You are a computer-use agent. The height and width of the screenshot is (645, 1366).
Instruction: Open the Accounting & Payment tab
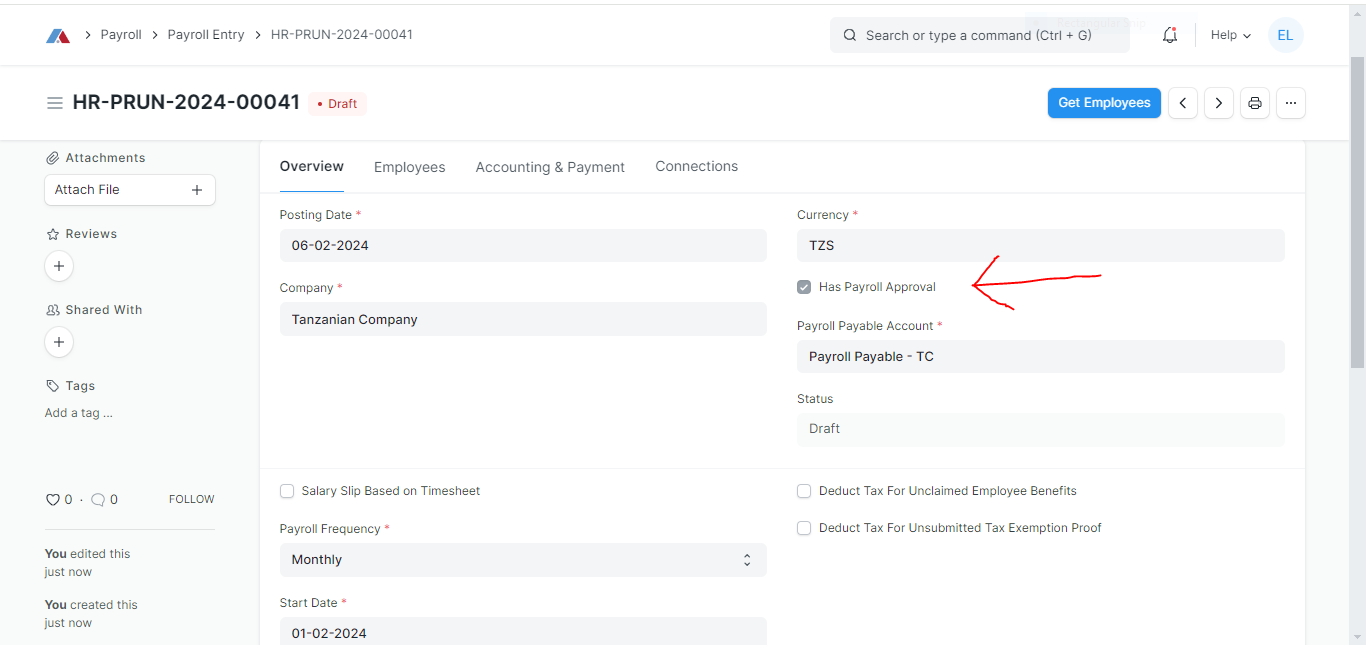(x=550, y=166)
